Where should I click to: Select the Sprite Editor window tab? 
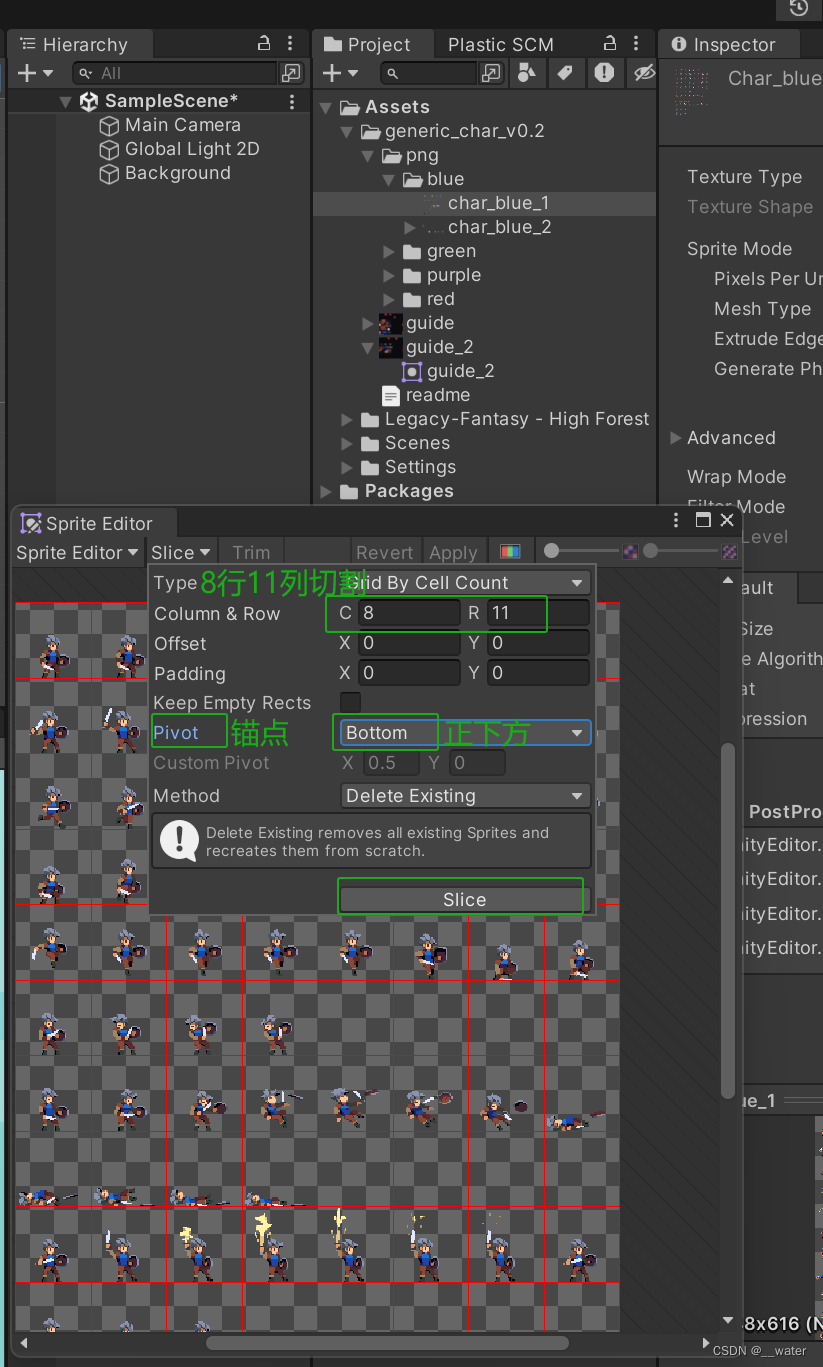coord(96,524)
